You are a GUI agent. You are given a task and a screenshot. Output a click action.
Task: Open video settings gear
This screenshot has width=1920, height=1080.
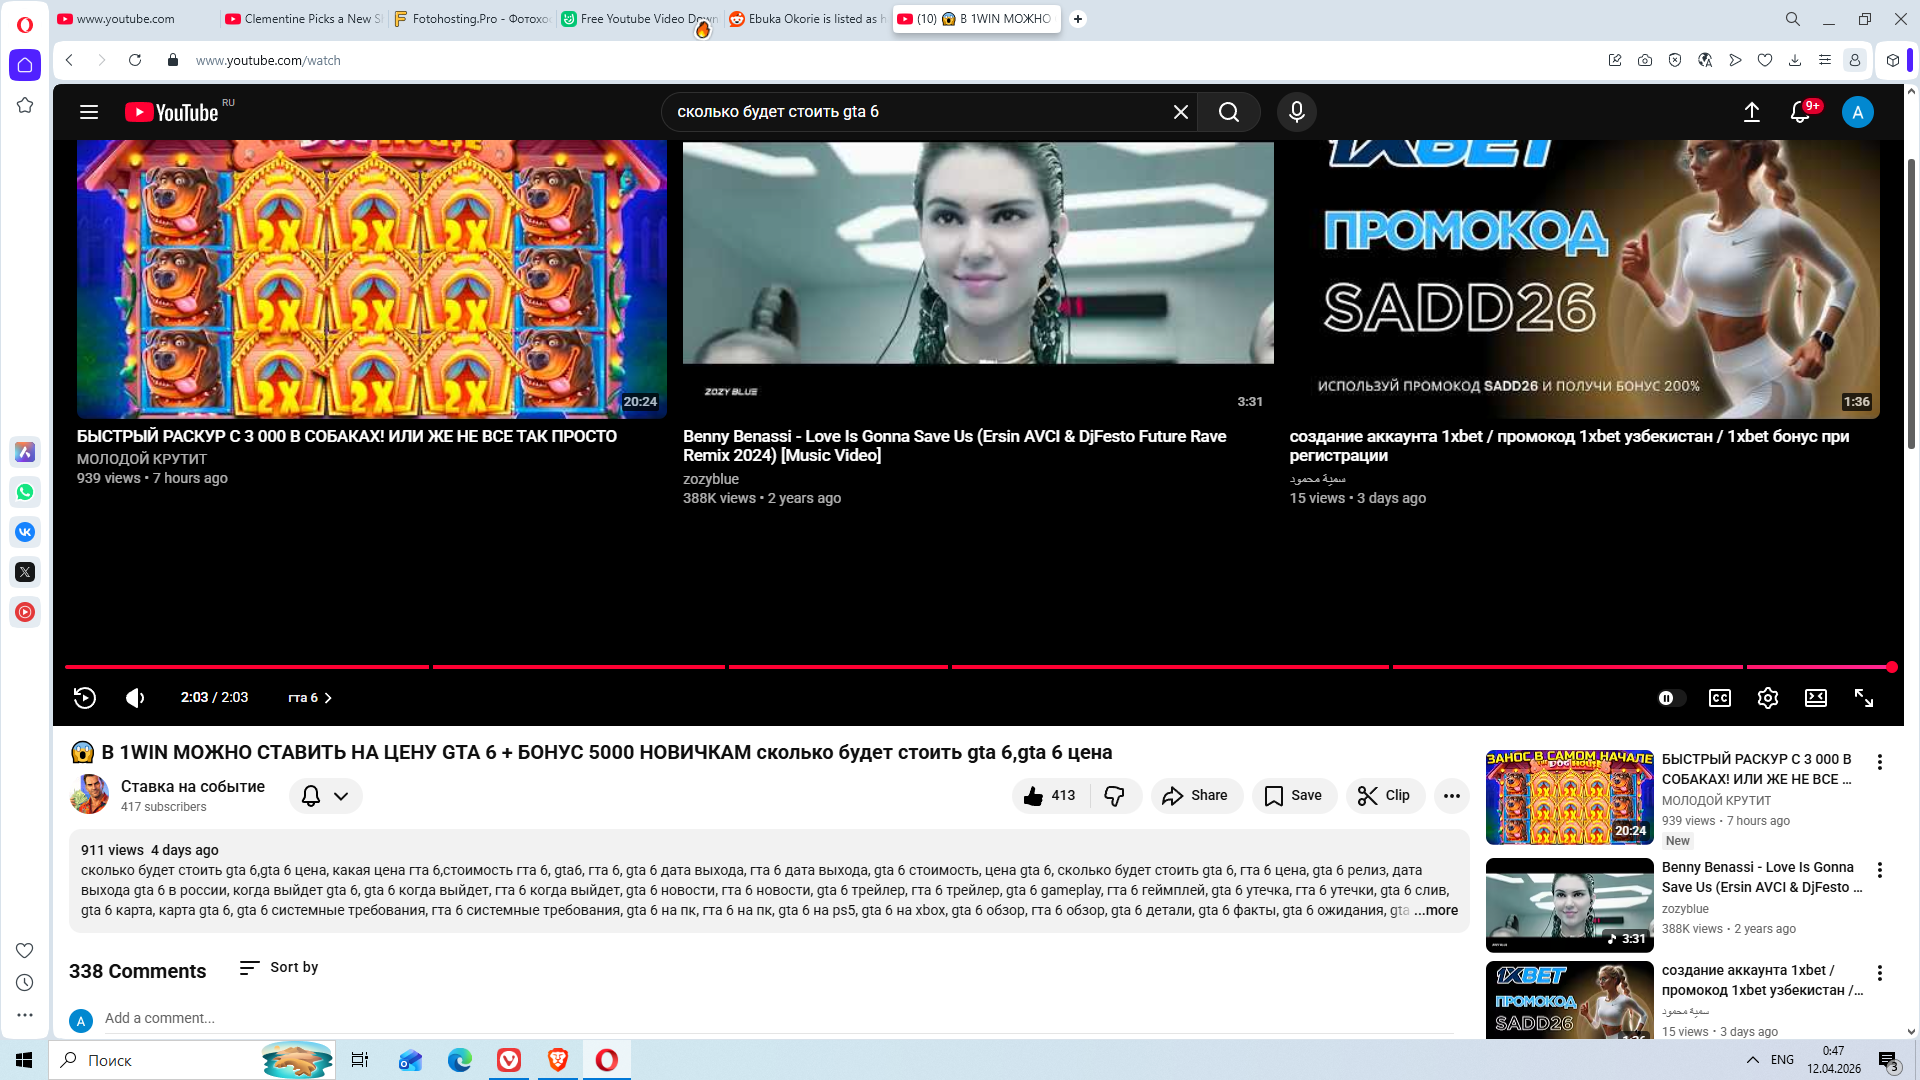point(1767,698)
